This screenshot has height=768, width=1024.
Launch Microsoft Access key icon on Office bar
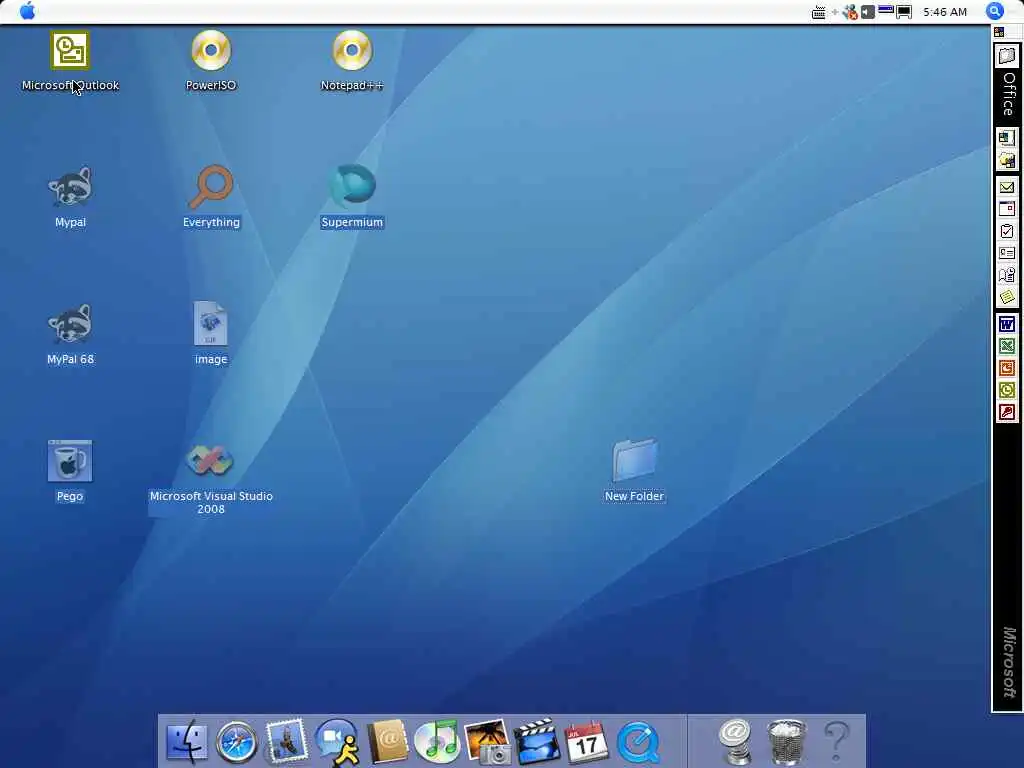click(x=1006, y=412)
